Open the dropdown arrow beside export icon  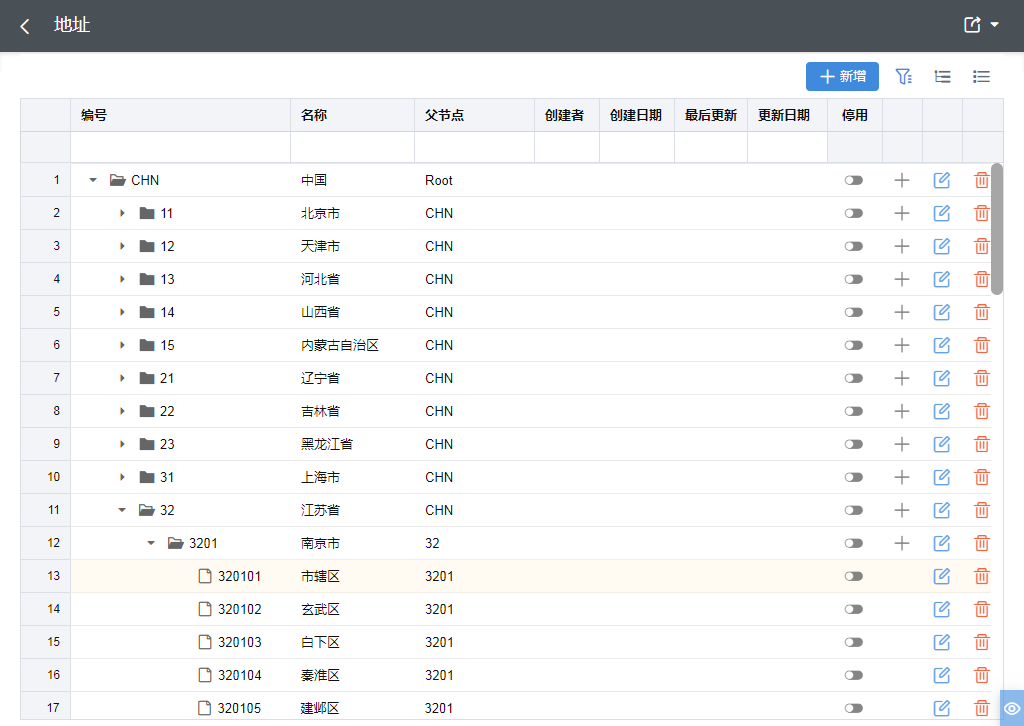pyautogui.click(x=995, y=25)
